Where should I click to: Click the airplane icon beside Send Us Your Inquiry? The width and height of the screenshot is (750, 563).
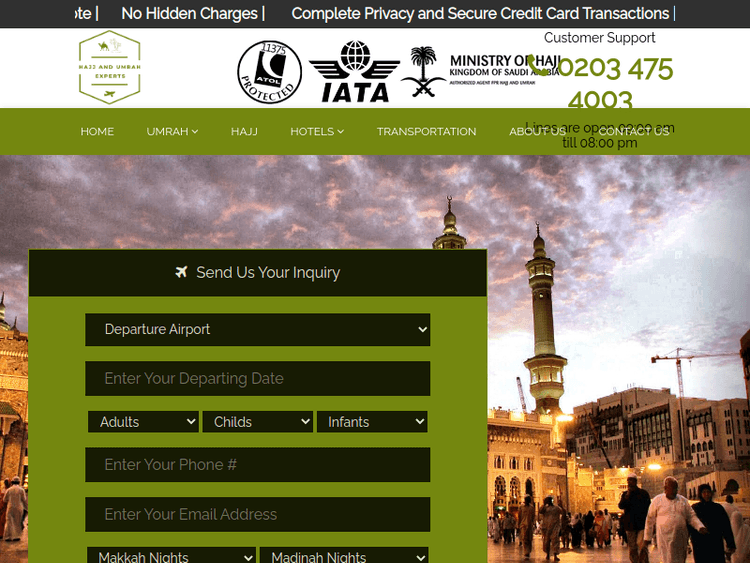181,272
